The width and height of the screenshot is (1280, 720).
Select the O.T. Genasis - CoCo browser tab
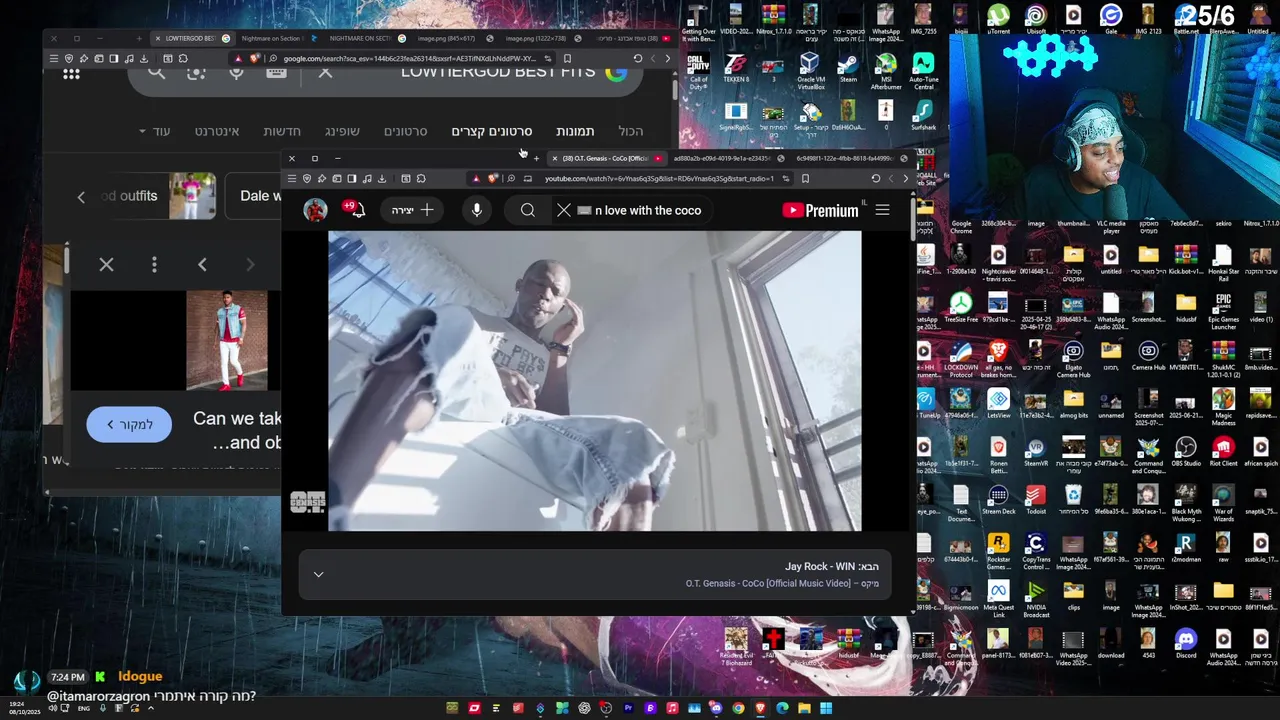605,158
